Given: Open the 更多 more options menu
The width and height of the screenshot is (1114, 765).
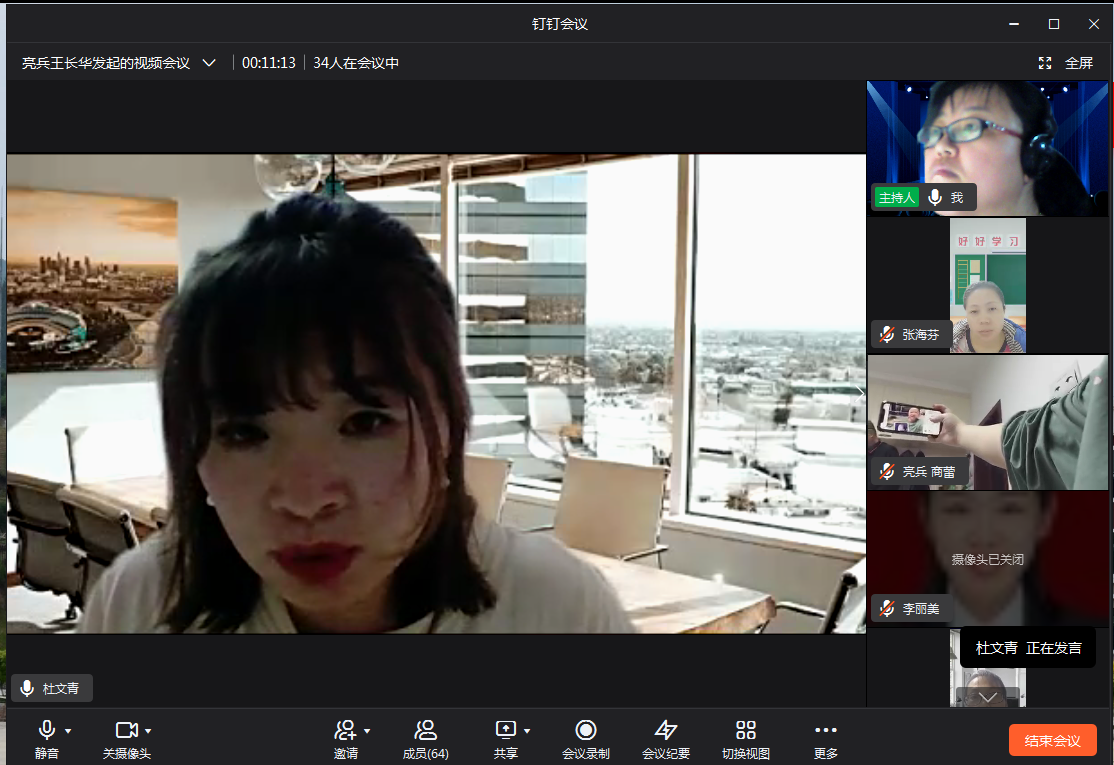Looking at the screenshot, I should click(x=826, y=738).
